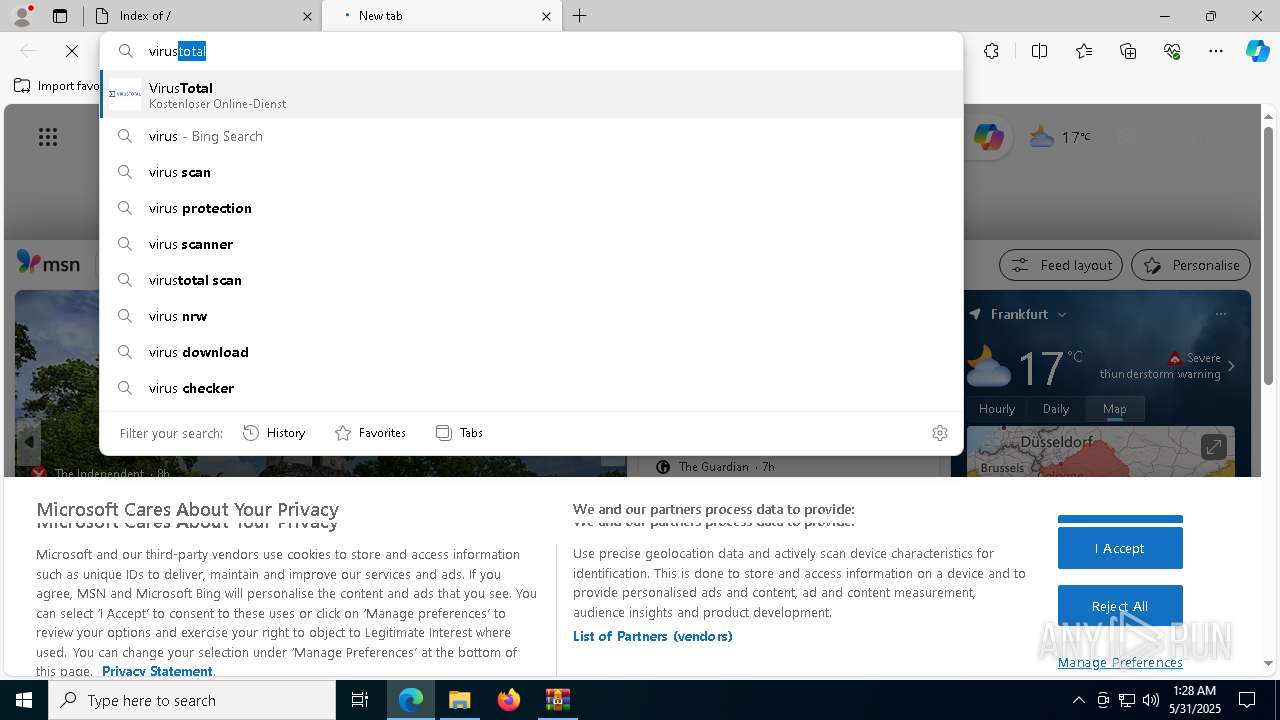Open Split screen view icon
Screen dimensions: 1280x720
1039,51
